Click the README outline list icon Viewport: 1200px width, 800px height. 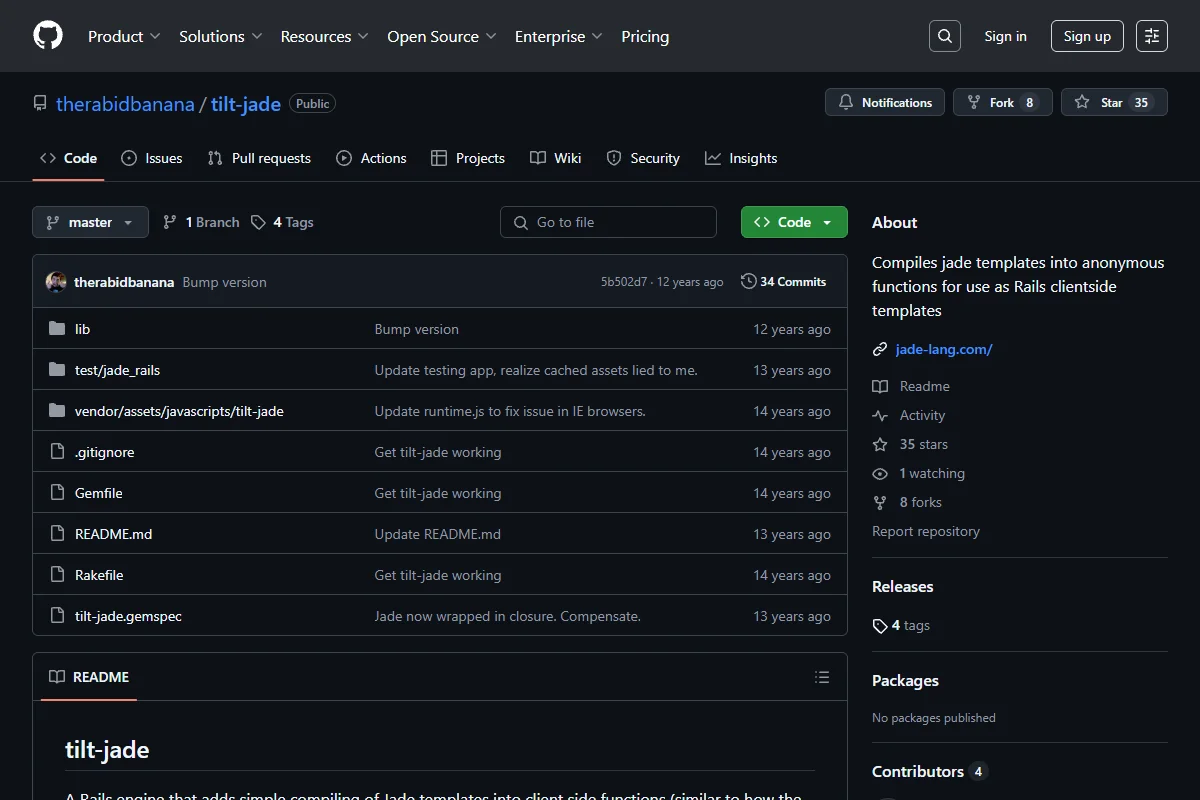click(822, 677)
